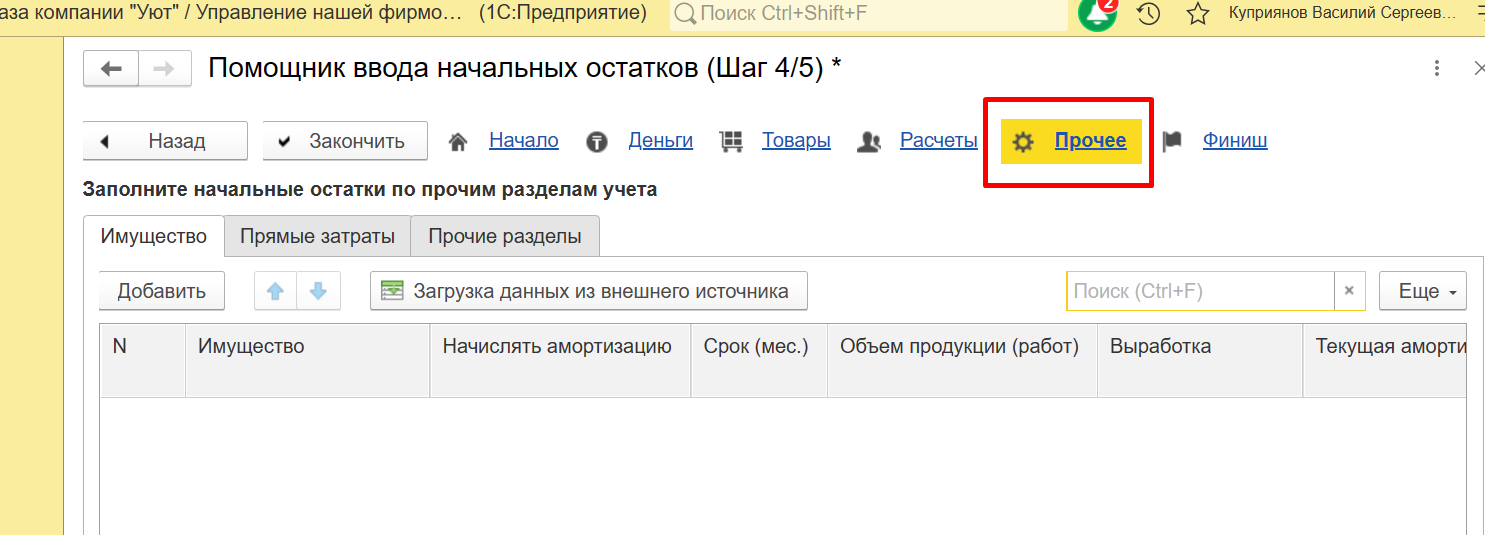Go to the Деньги step link
Image resolution: width=1485 pixels, height=535 pixels.
[660, 141]
